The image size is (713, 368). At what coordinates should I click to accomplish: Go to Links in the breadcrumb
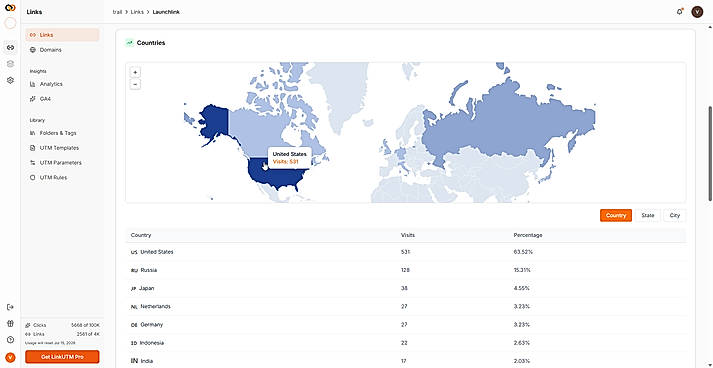(137, 12)
